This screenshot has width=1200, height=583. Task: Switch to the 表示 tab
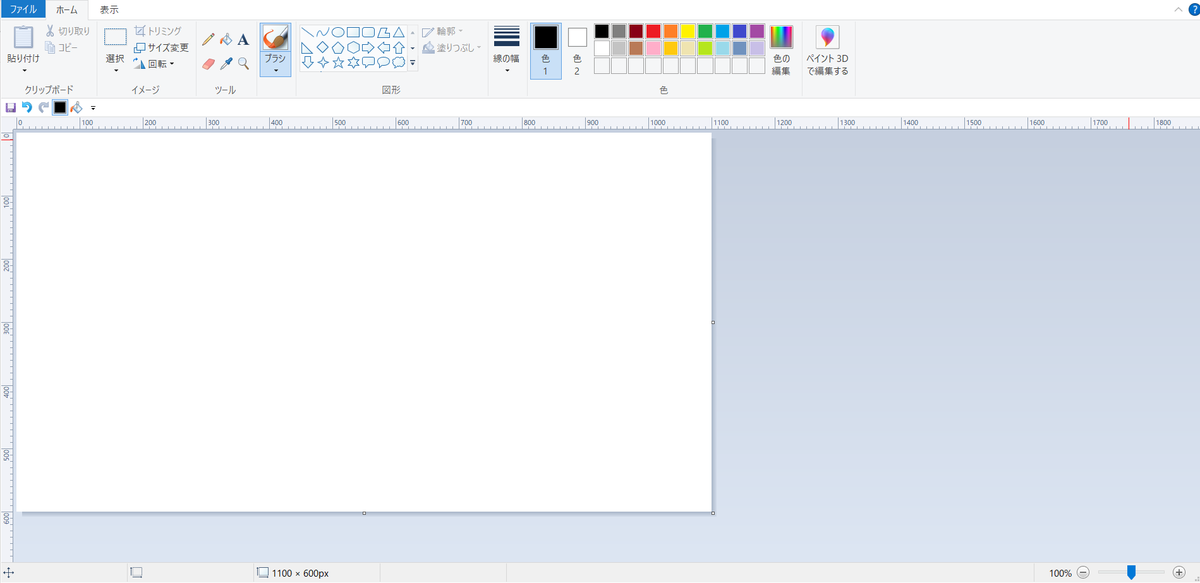(109, 9)
